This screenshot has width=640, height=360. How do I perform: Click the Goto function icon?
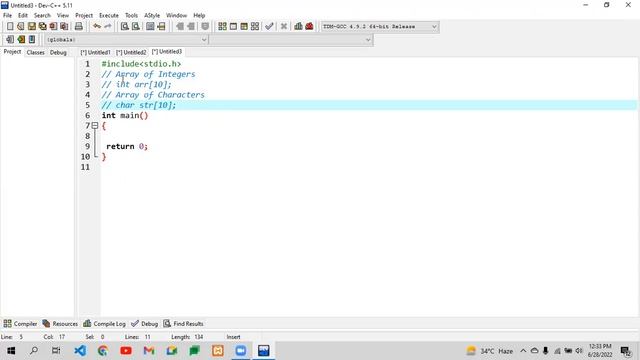150,27
